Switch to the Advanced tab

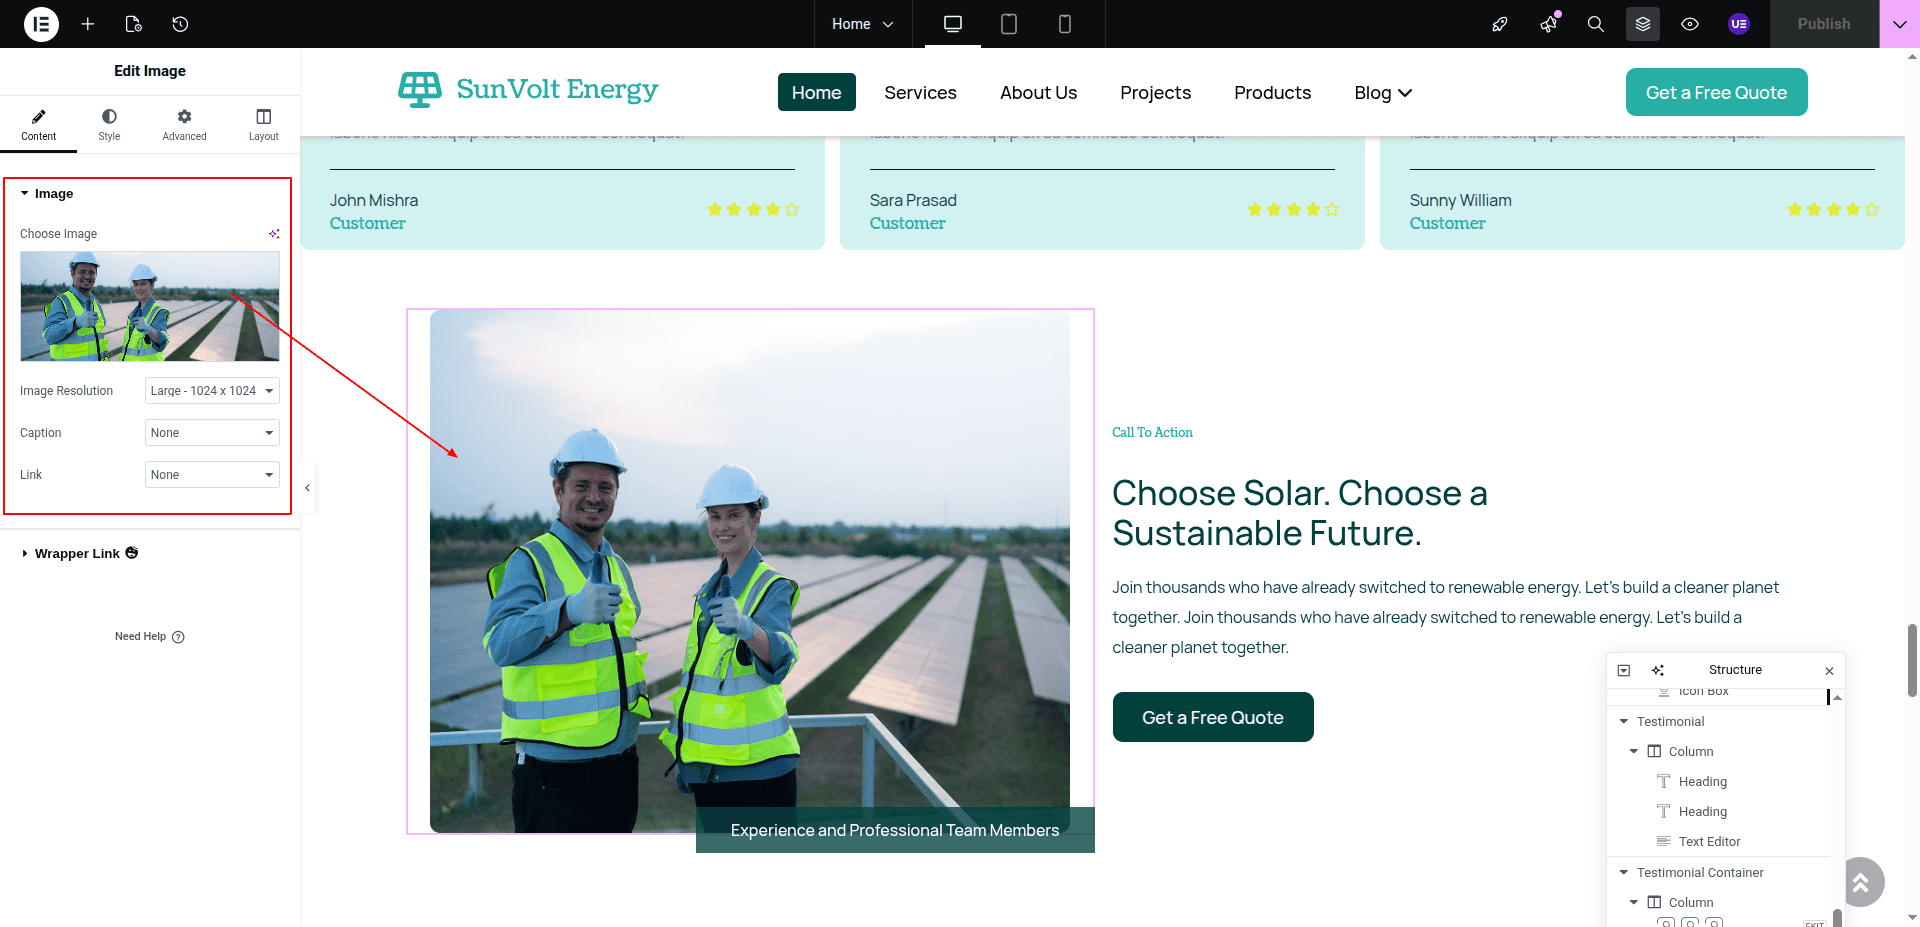pos(184,124)
